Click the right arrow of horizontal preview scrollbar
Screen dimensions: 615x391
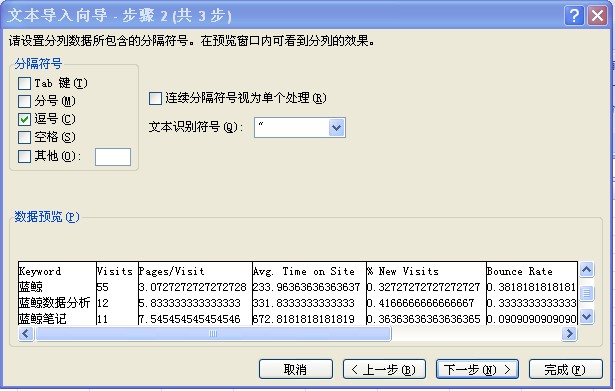[569, 334]
